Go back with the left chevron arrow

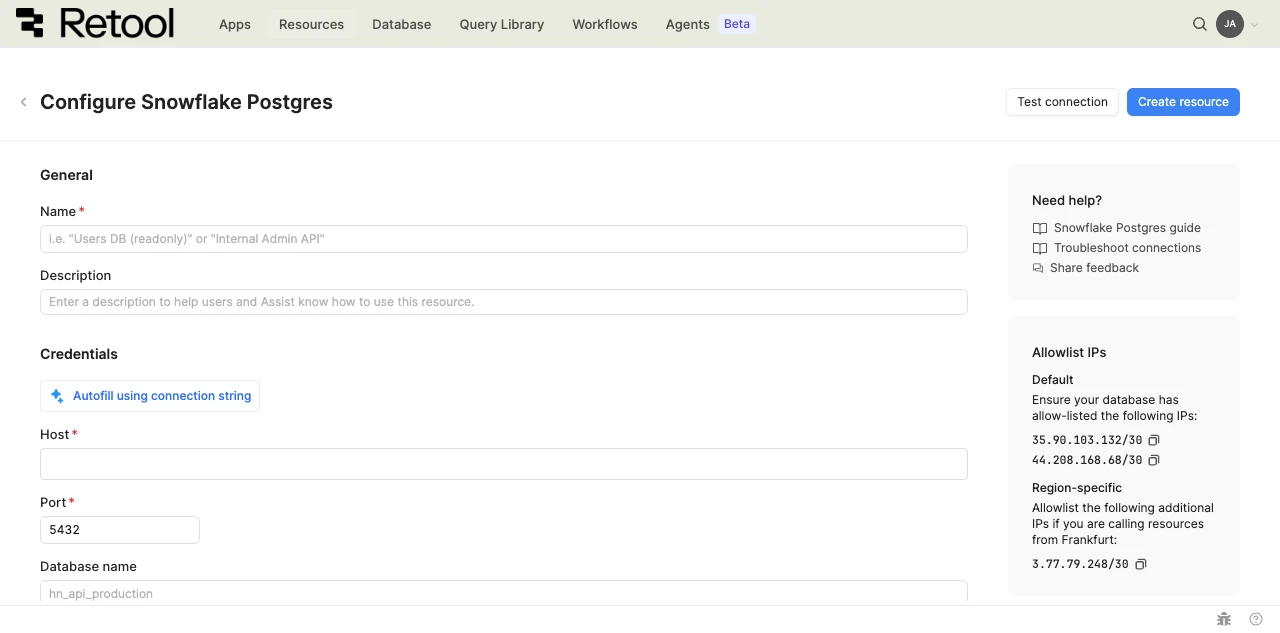(x=24, y=102)
